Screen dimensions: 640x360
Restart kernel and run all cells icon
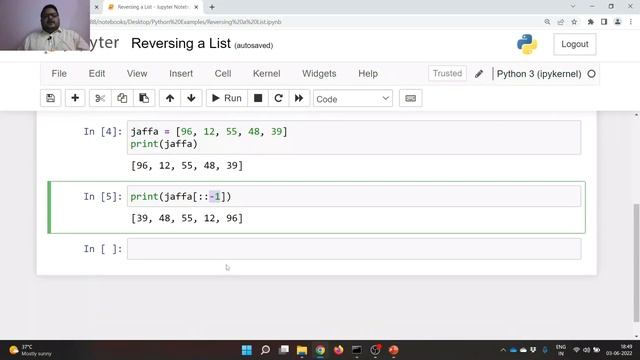[299, 98]
